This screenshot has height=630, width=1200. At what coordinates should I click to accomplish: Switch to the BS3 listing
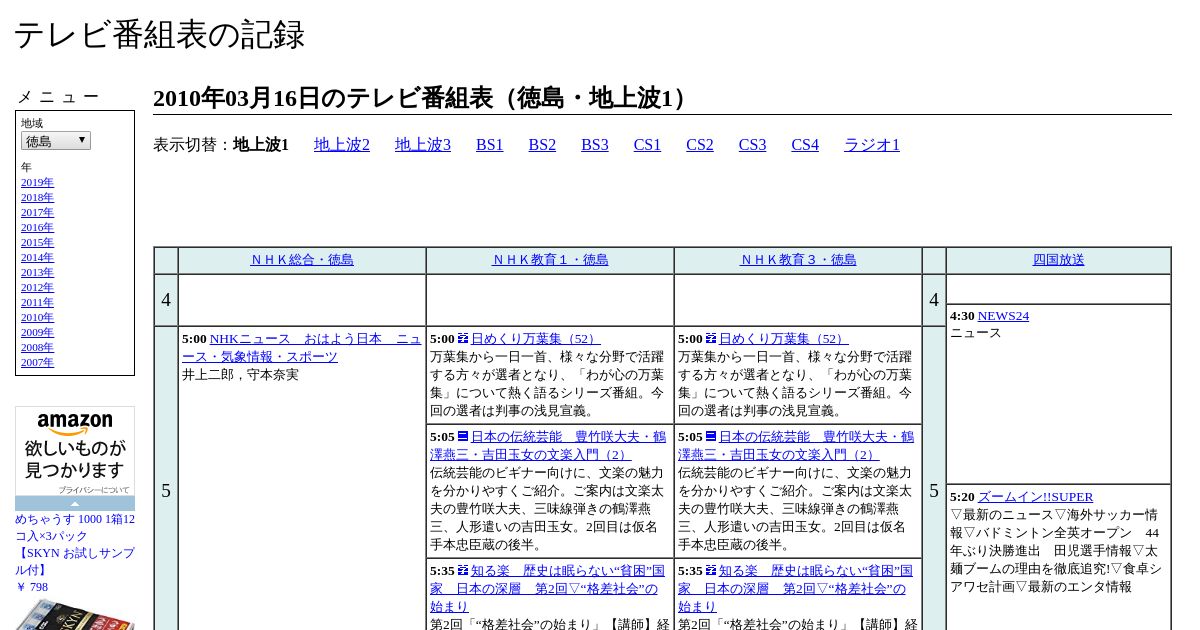pyautogui.click(x=595, y=145)
